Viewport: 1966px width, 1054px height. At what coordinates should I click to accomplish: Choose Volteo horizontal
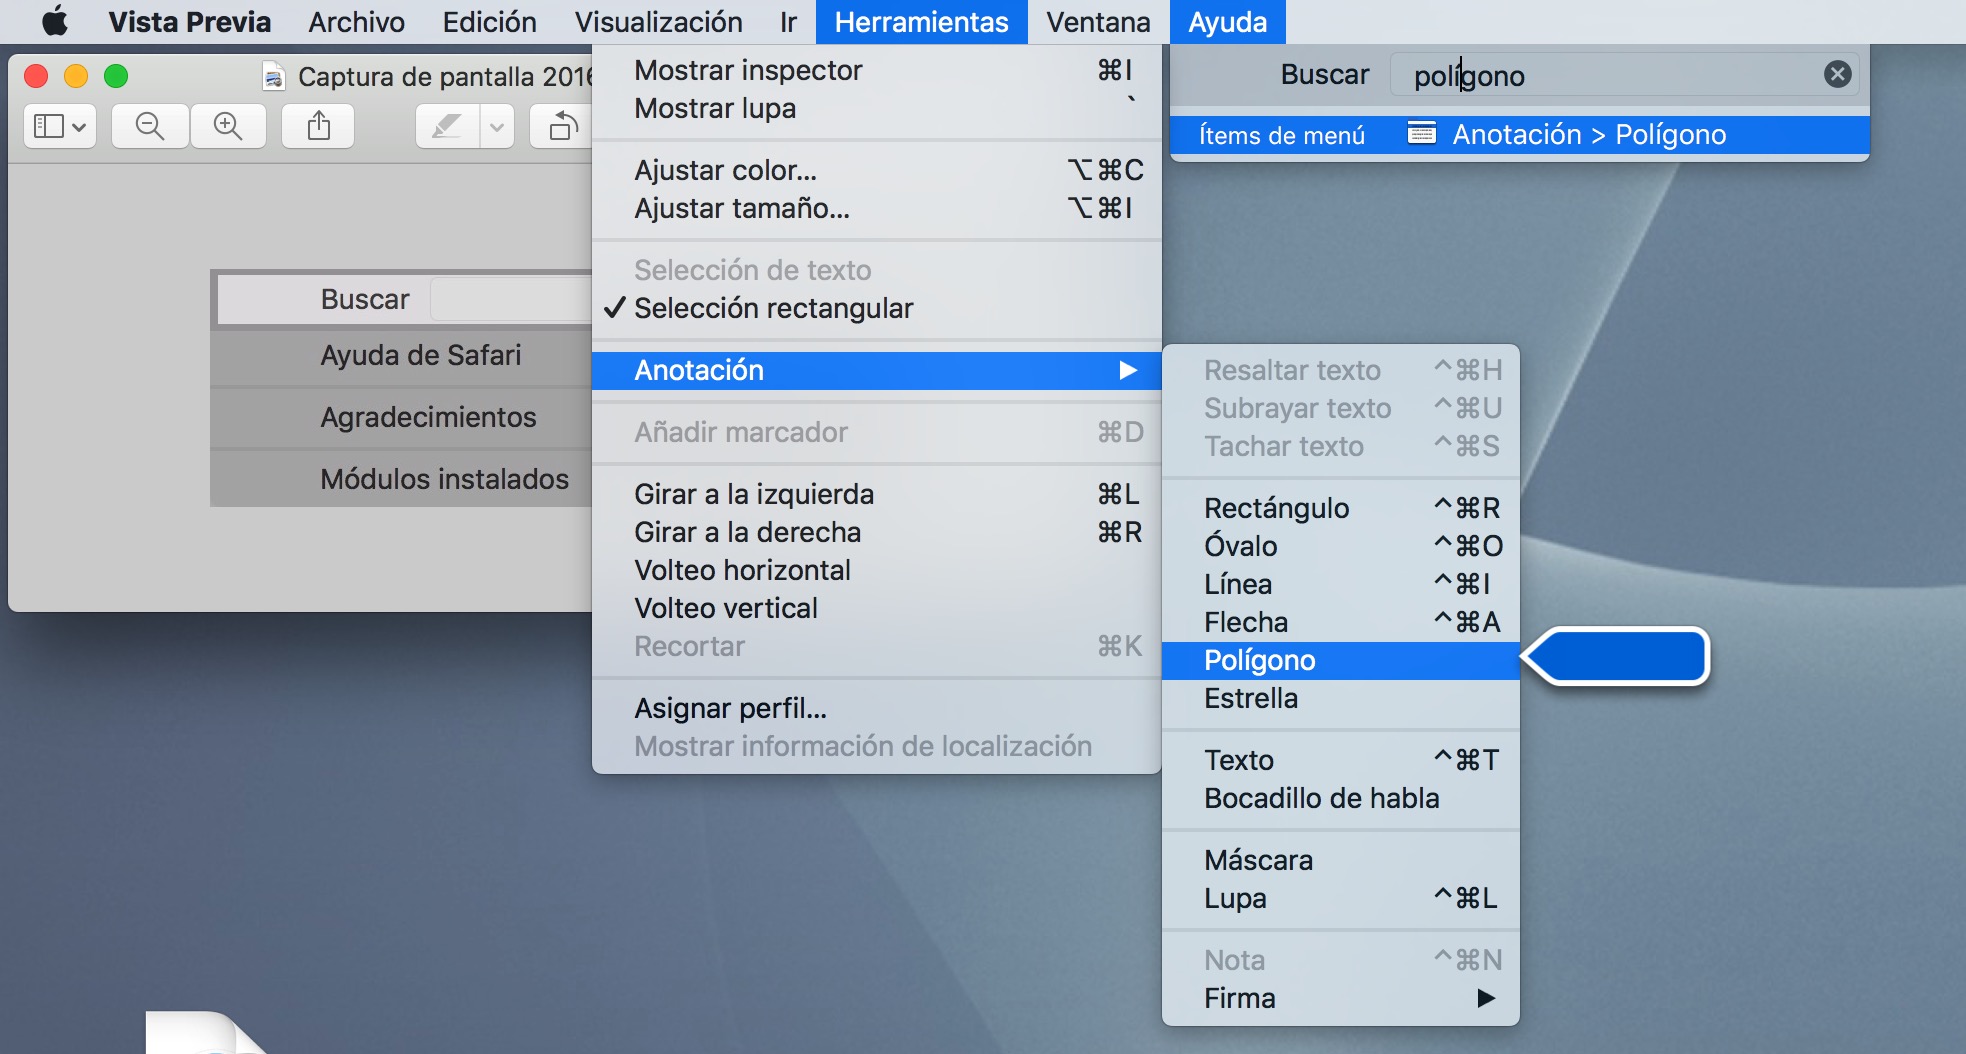(877, 570)
